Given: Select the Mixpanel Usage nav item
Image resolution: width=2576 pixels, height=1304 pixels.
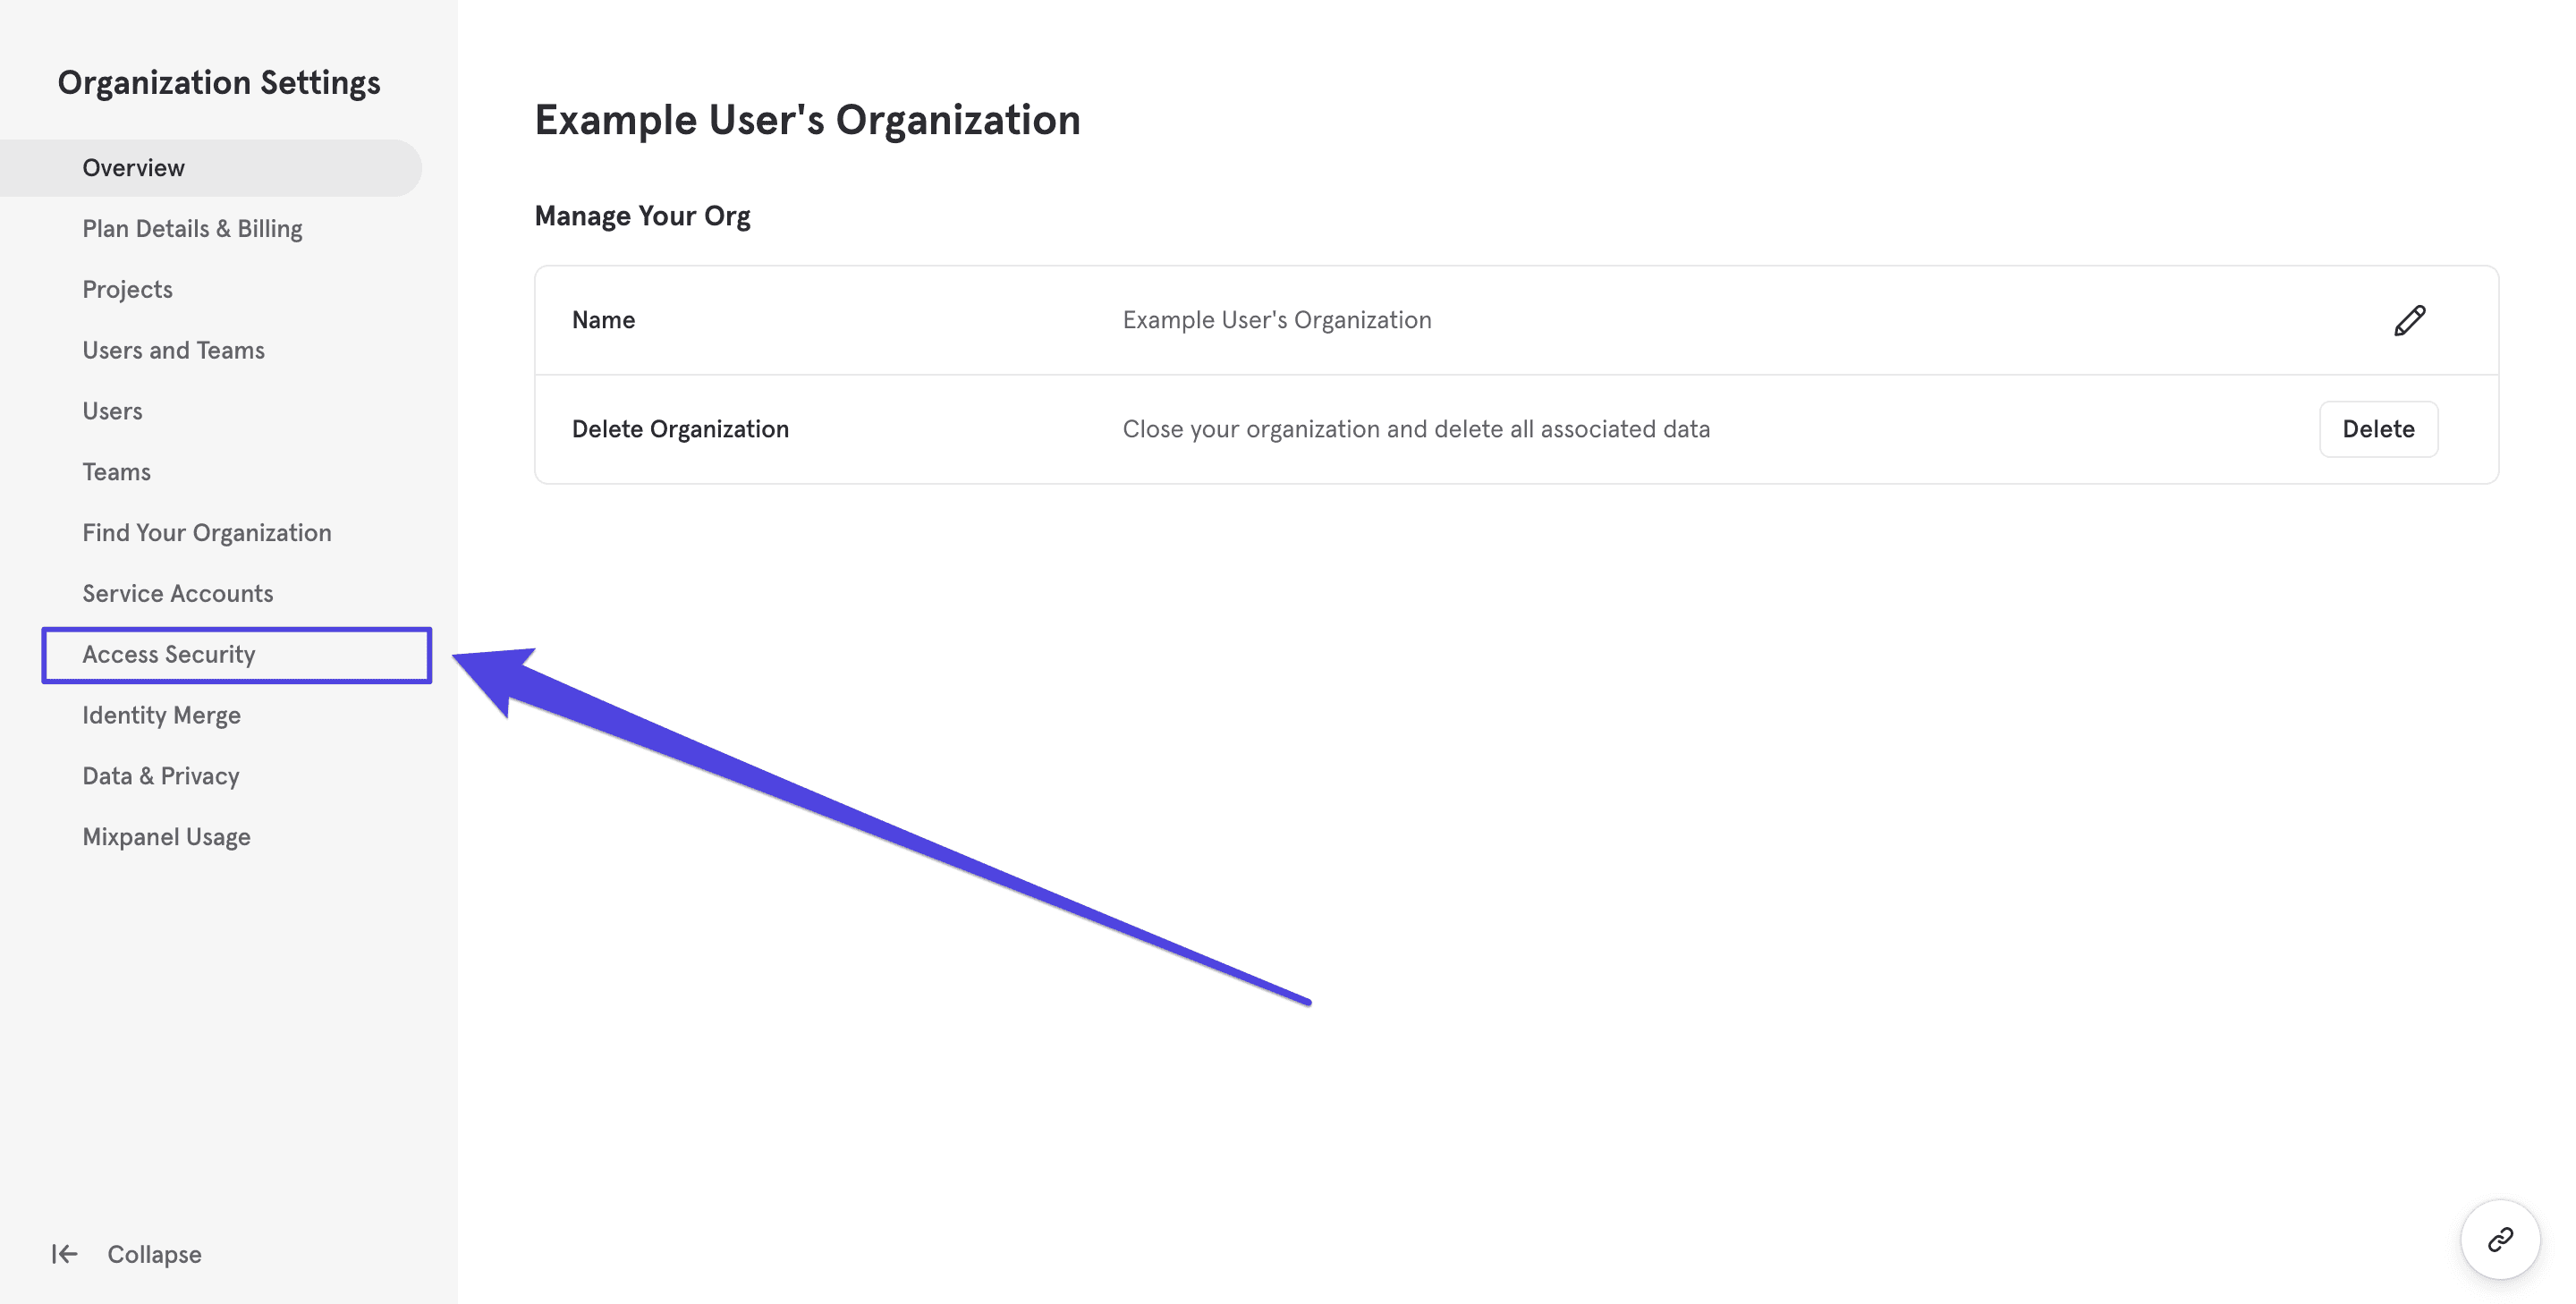Looking at the screenshot, I should pyautogui.click(x=166, y=836).
